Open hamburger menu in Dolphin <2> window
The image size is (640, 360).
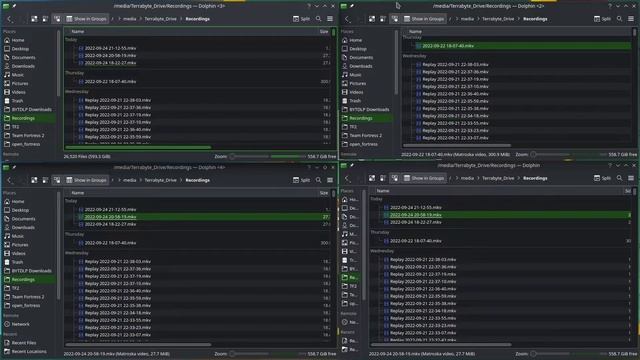[631, 19]
